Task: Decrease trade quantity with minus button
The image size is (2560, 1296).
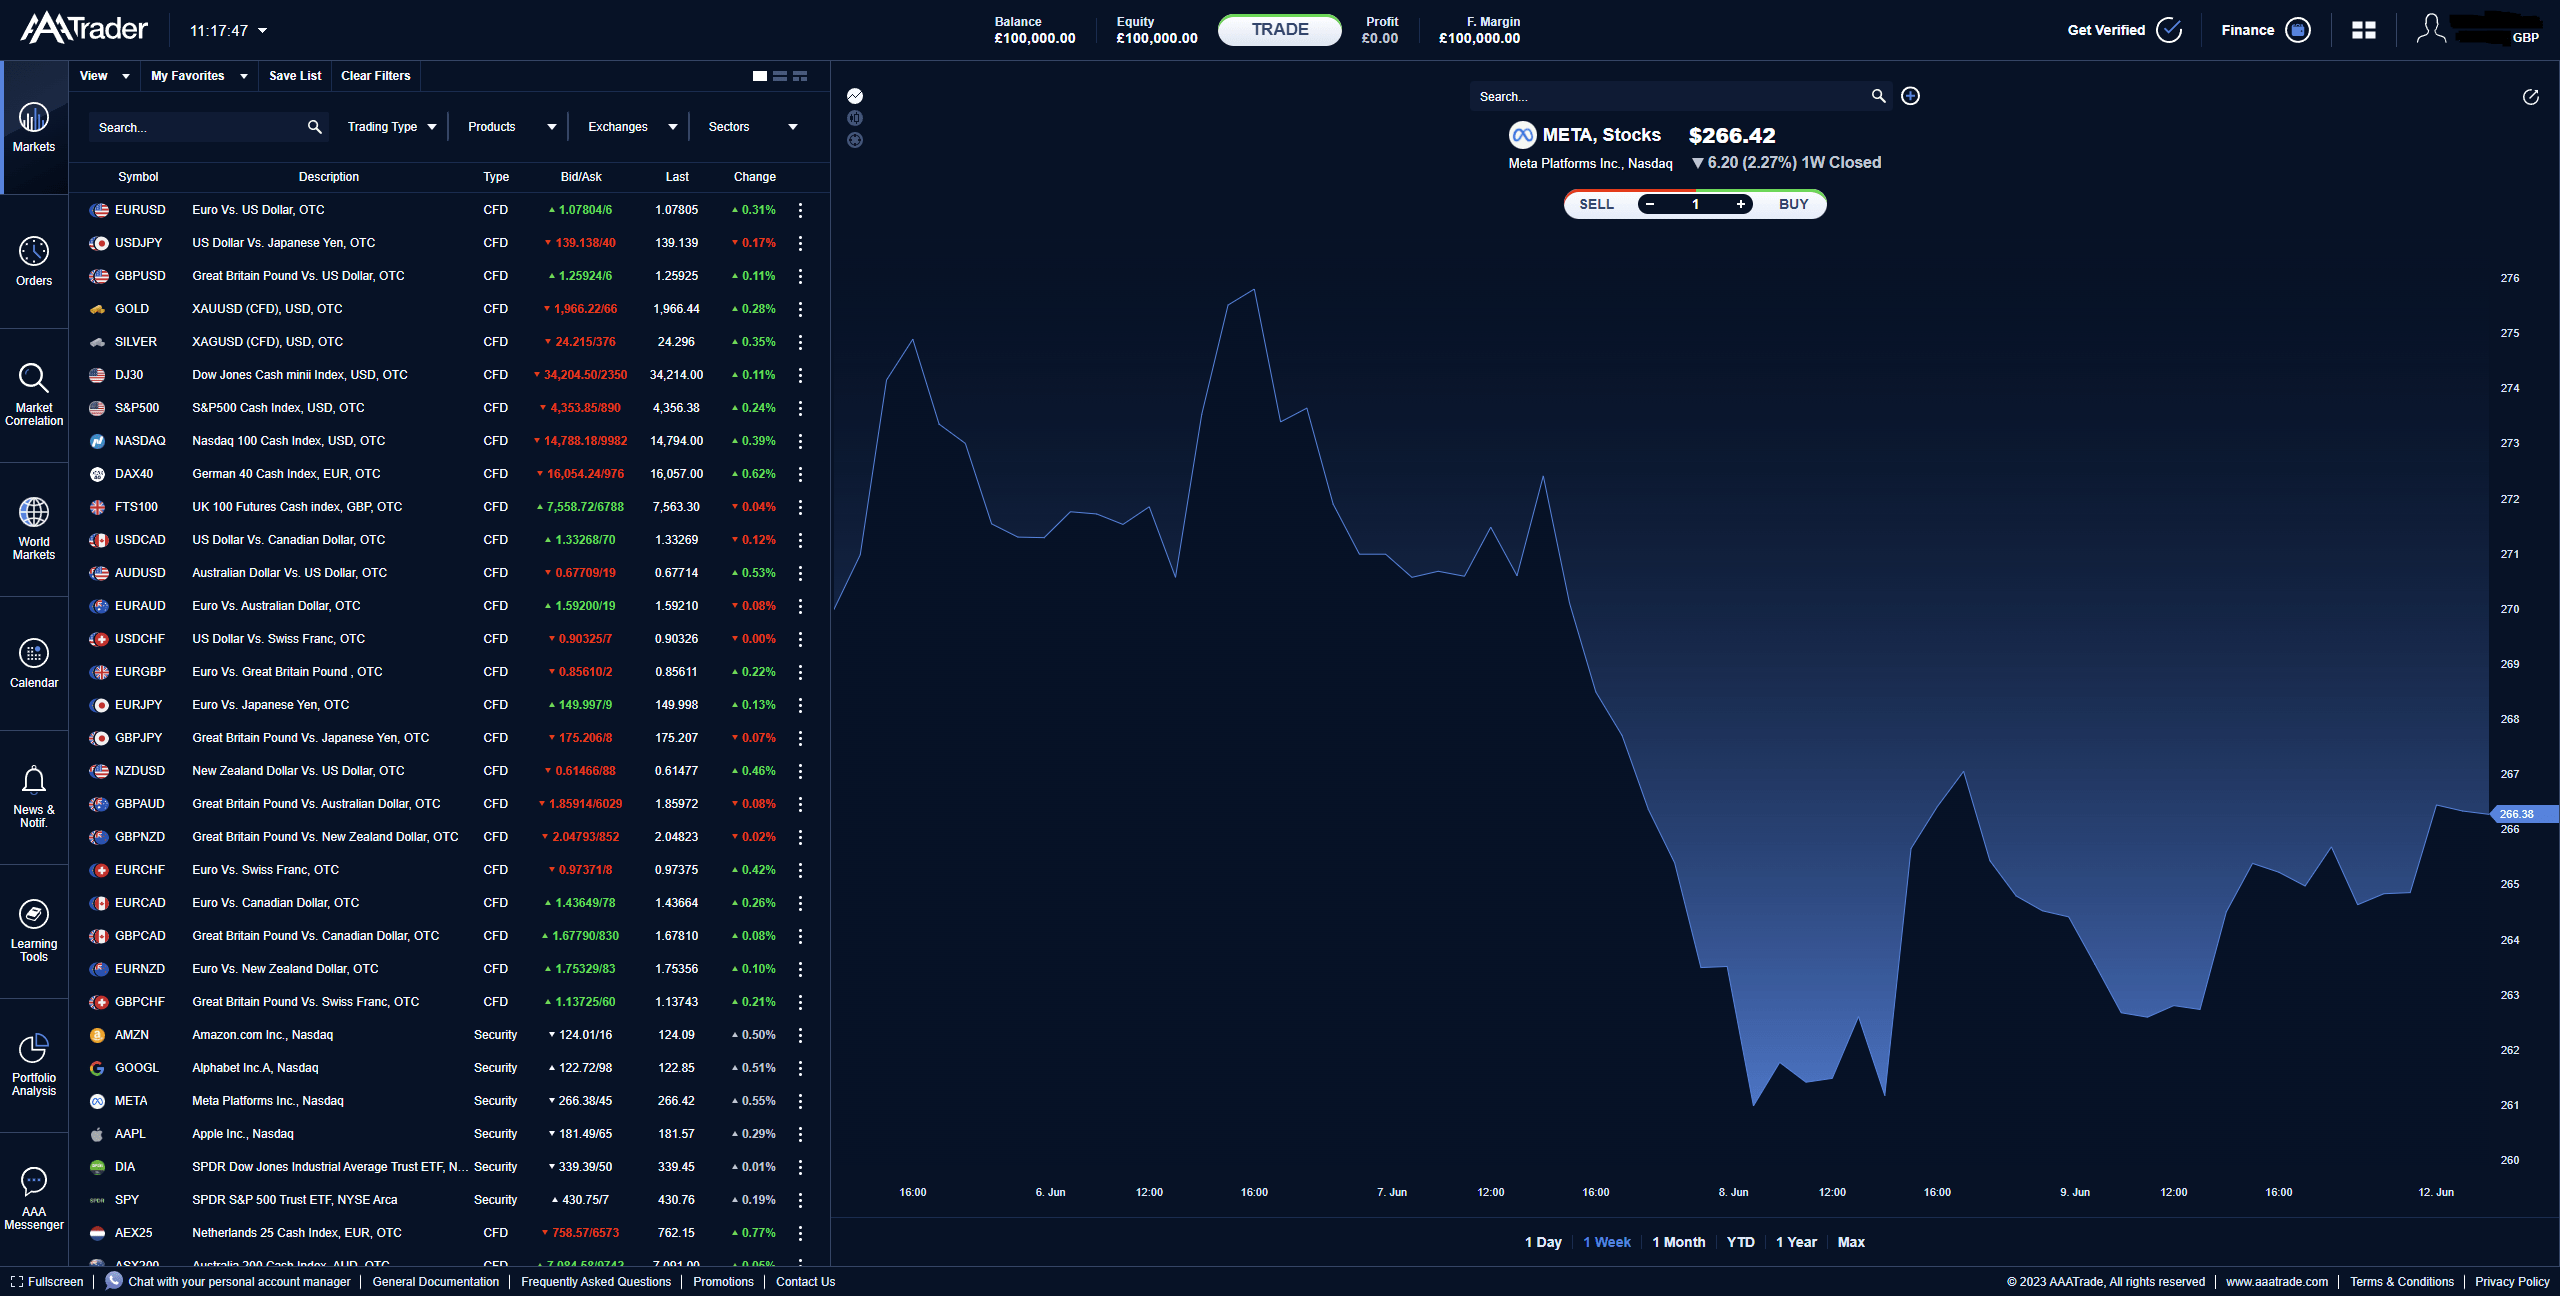Action: click(x=1650, y=204)
